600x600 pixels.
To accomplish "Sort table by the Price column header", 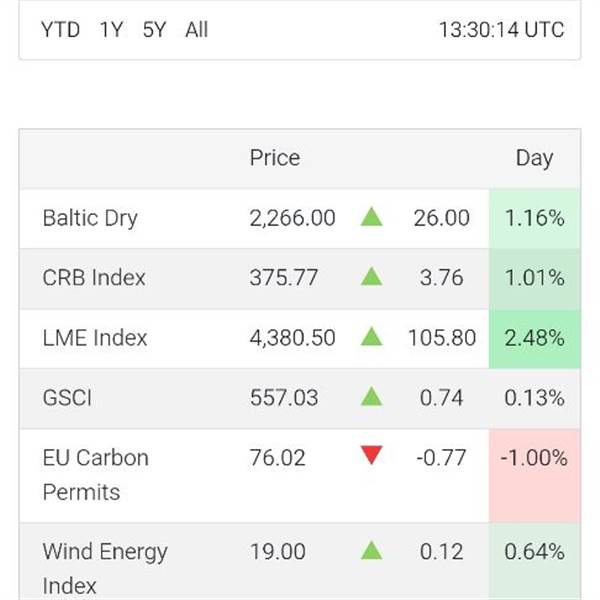I will point(275,158).
